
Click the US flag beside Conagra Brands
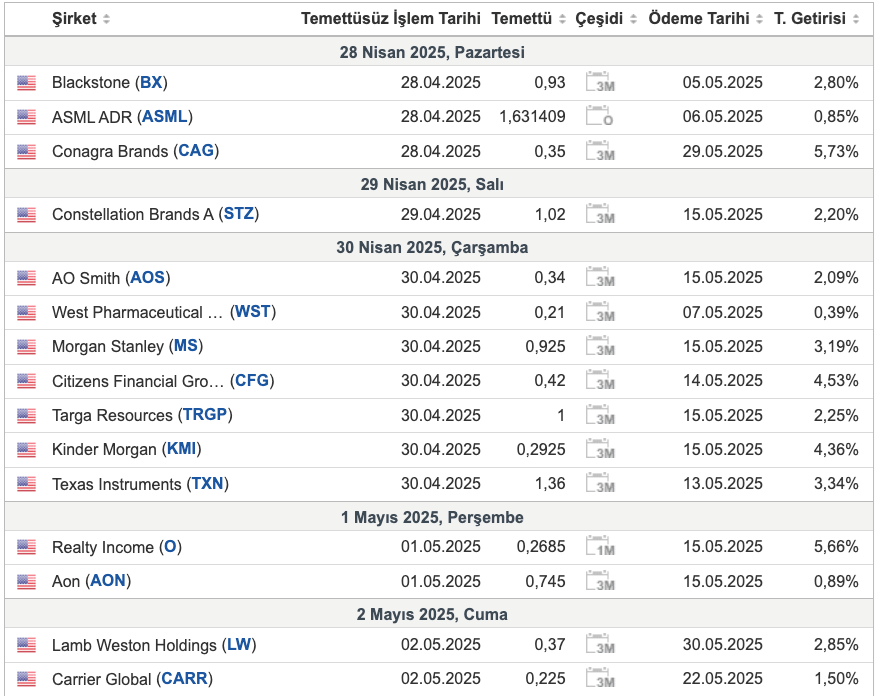tap(26, 151)
